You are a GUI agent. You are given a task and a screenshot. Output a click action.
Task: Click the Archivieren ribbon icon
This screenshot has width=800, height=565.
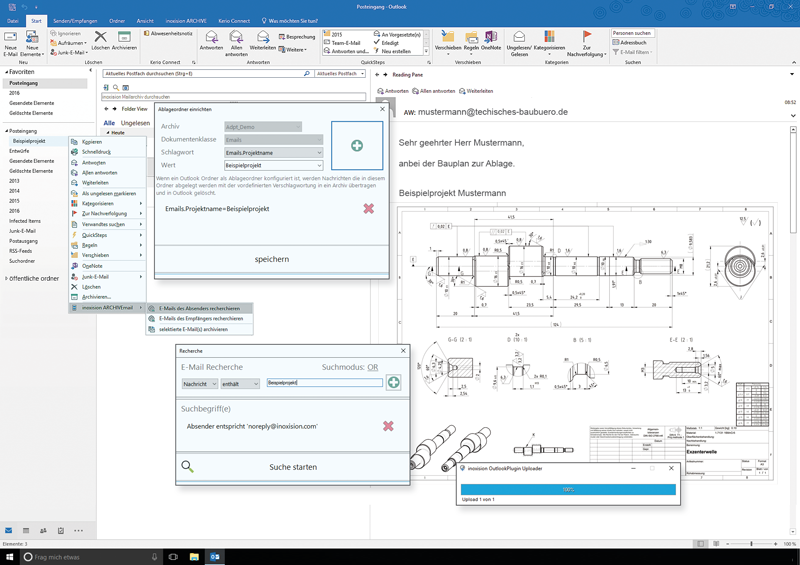(x=124, y=39)
